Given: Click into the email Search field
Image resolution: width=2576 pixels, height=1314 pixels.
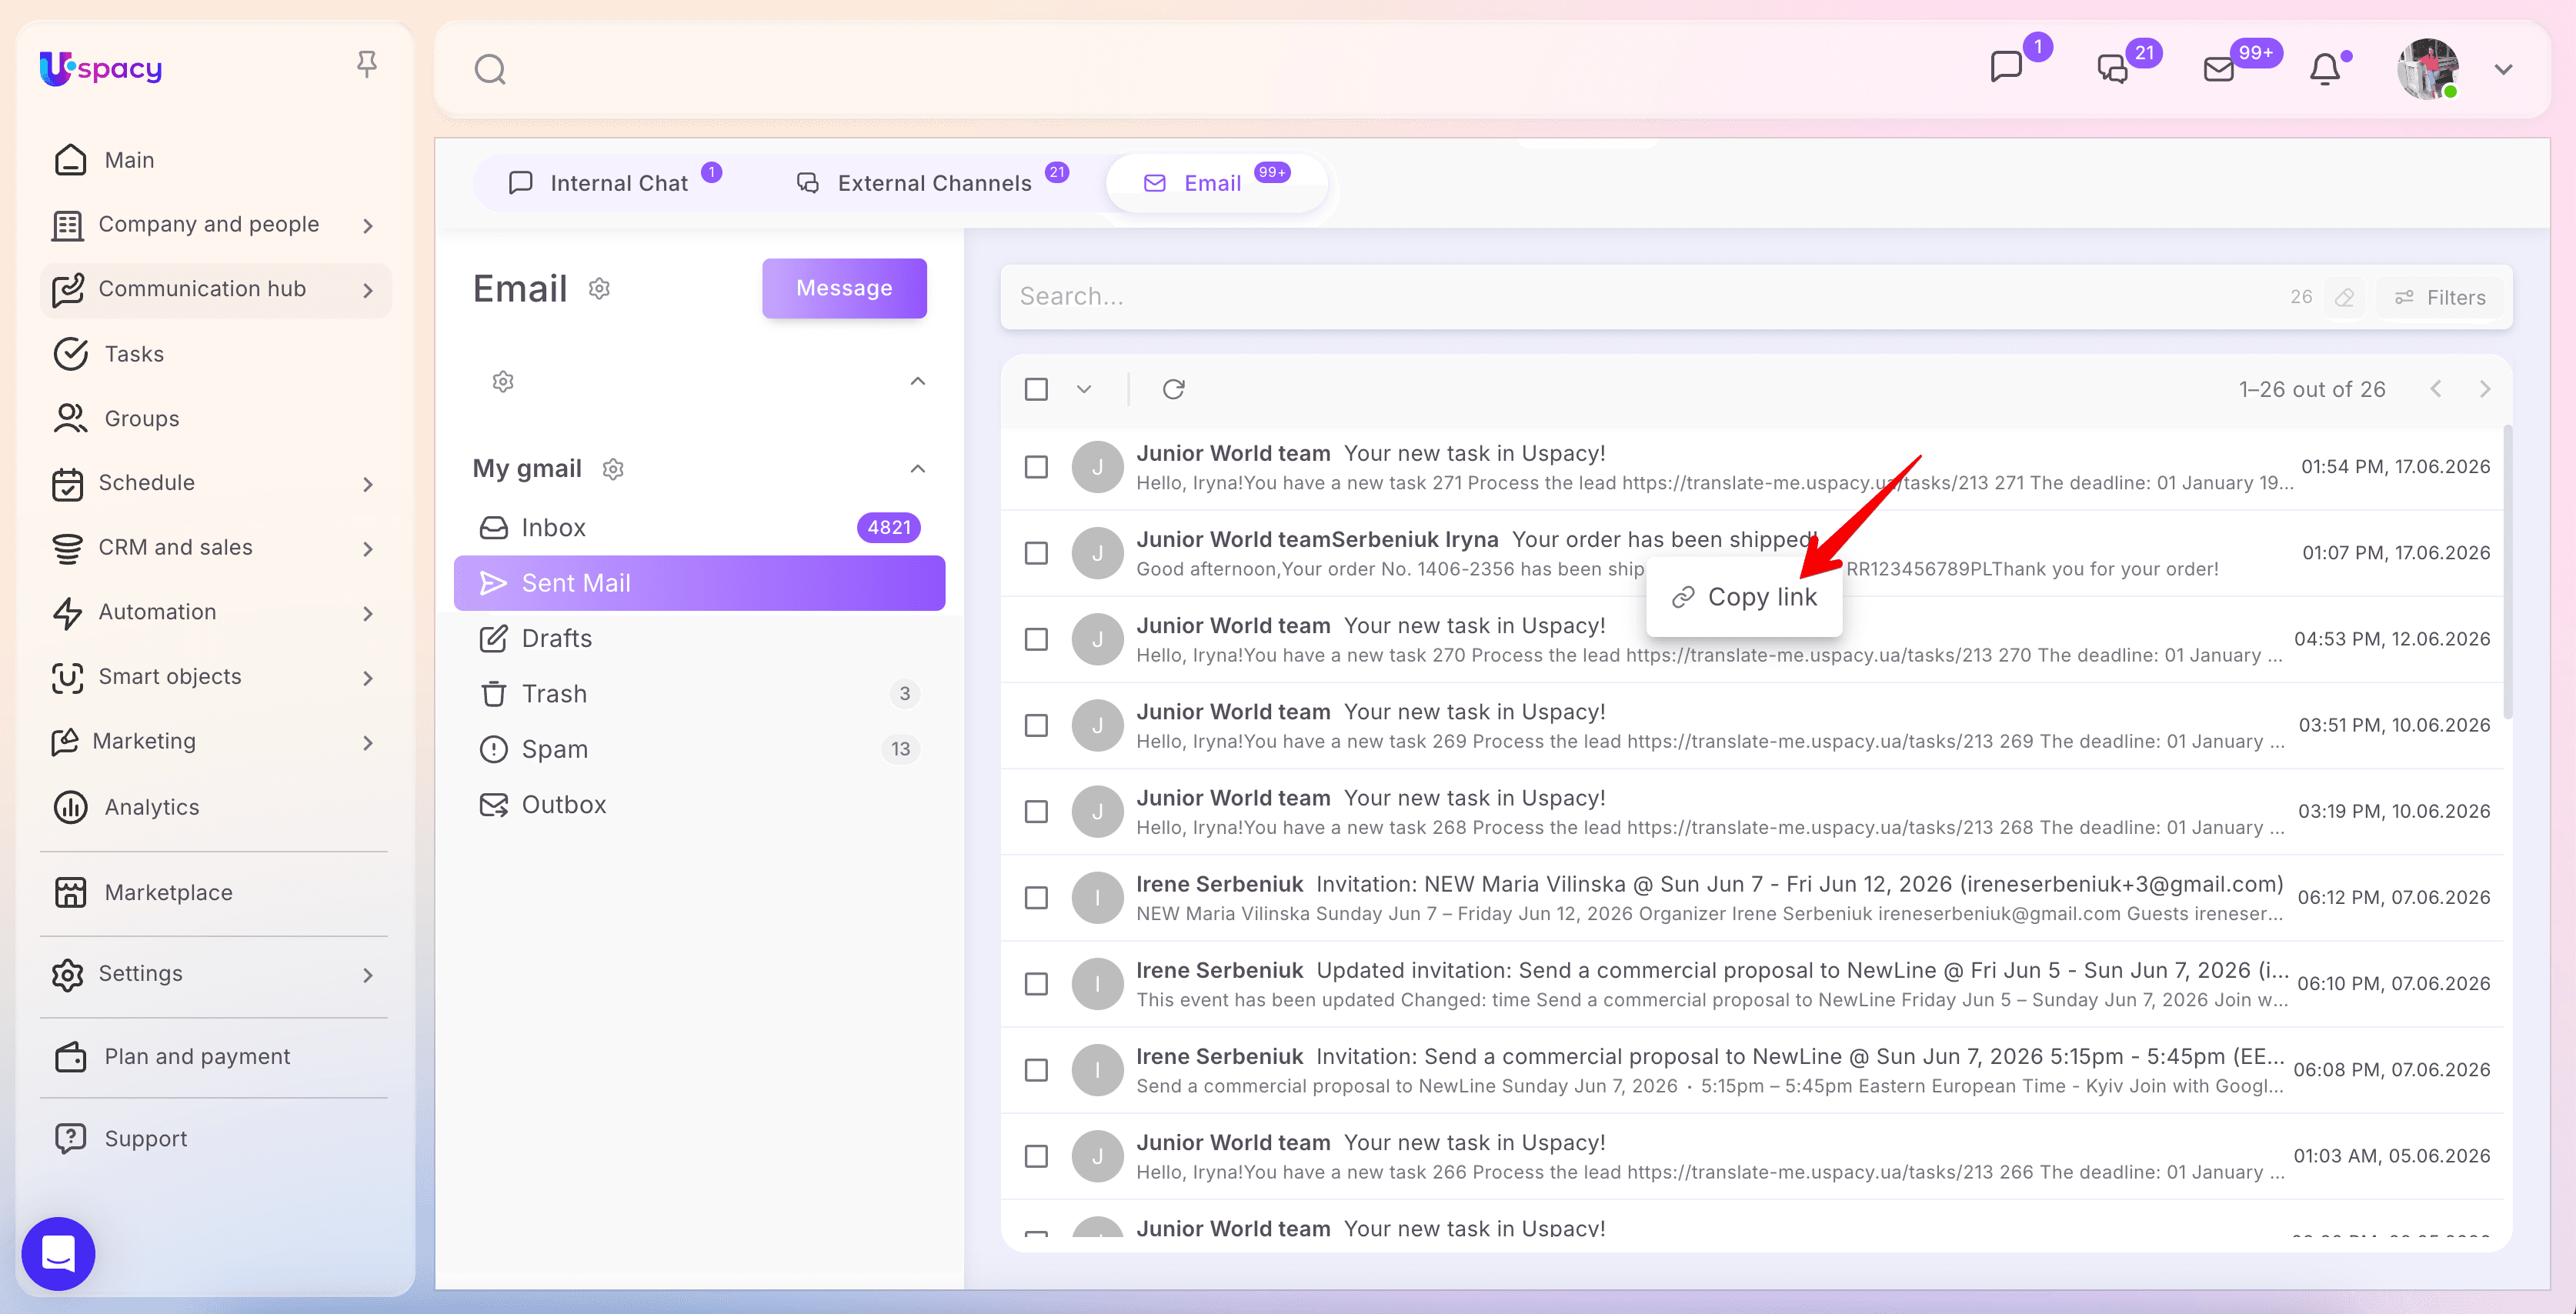Looking at the screenshot, I should pyautogui.click(x=1640, y=297).
